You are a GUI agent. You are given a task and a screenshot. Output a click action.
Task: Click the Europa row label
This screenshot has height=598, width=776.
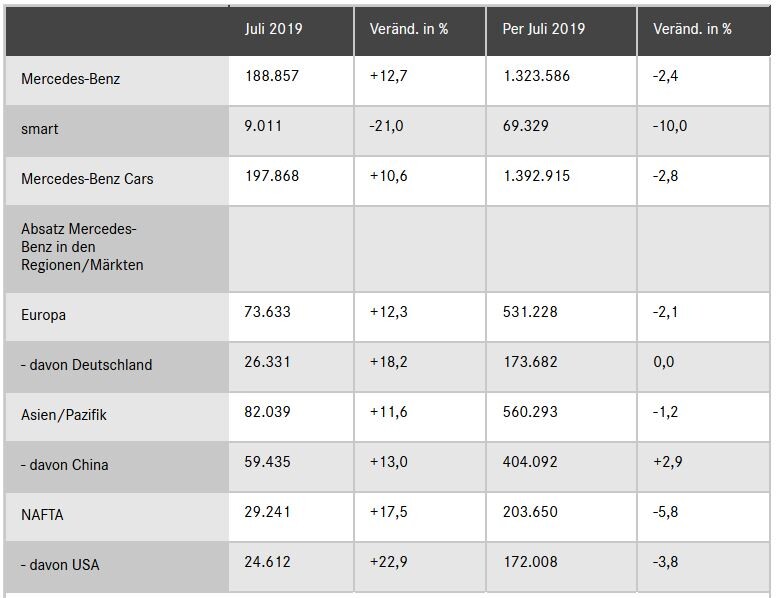[x=43, y=315]
